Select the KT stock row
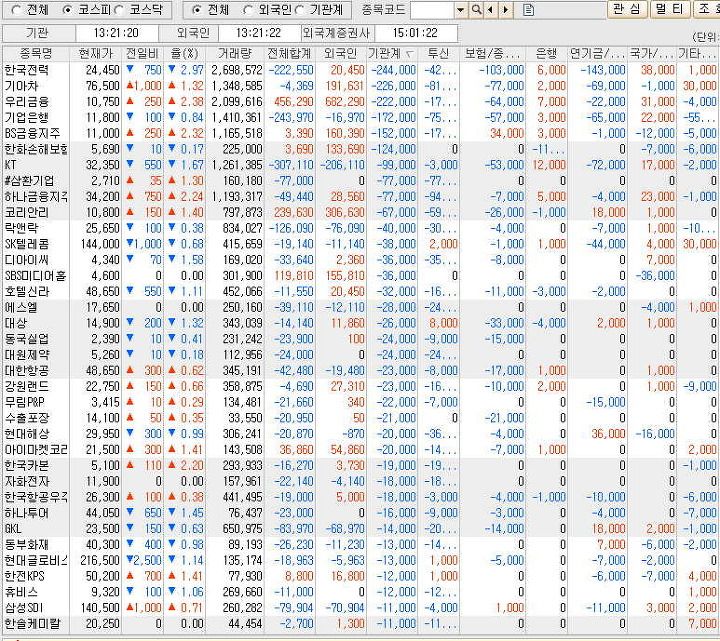 360,165
